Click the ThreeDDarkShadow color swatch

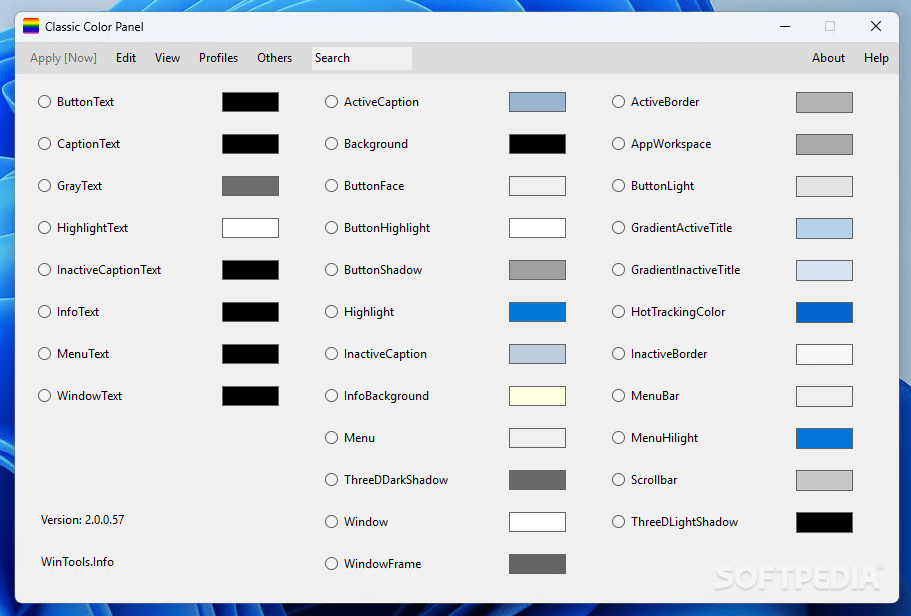(537, 480)
